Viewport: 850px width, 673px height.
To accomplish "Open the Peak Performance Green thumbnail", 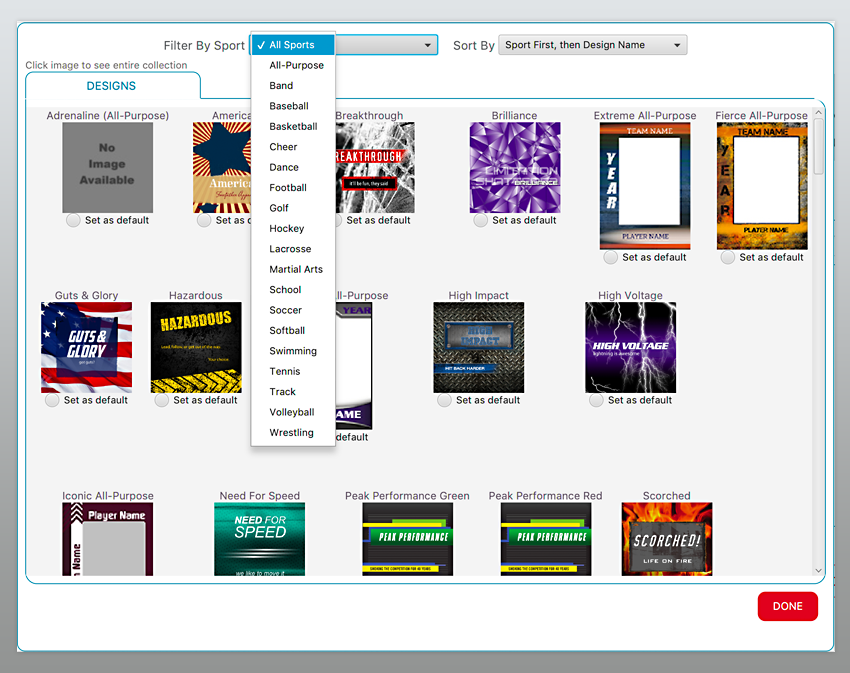I will pyautogui.click(x=408, y=539).
